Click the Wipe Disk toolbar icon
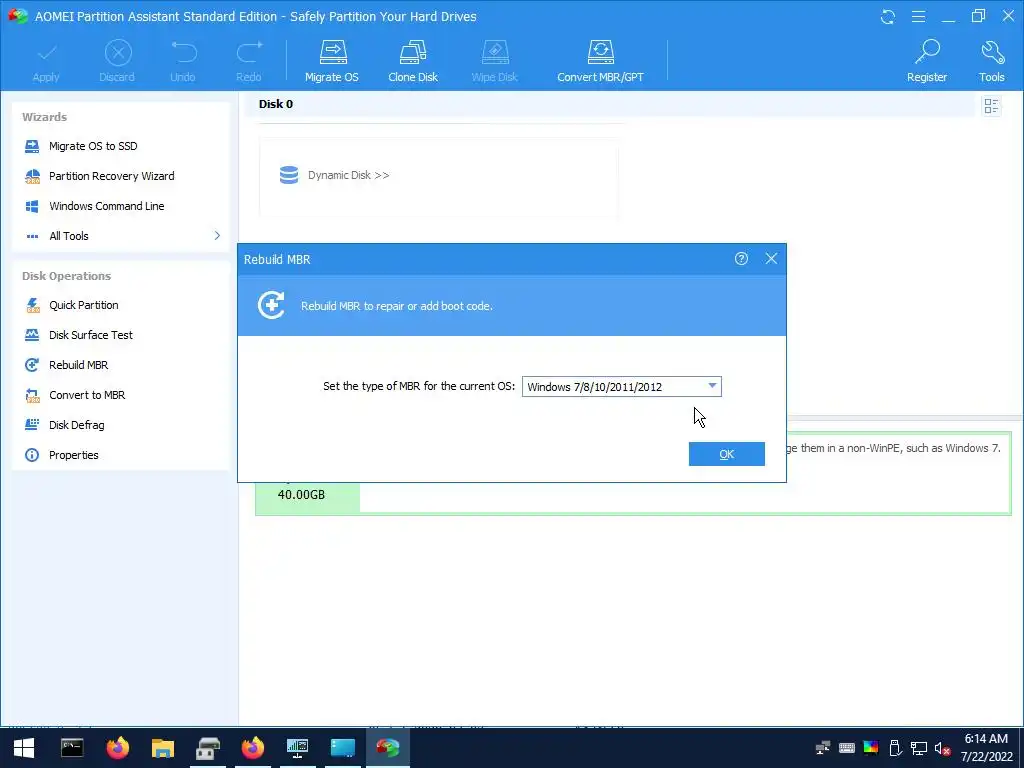 [x=494, y=61]
